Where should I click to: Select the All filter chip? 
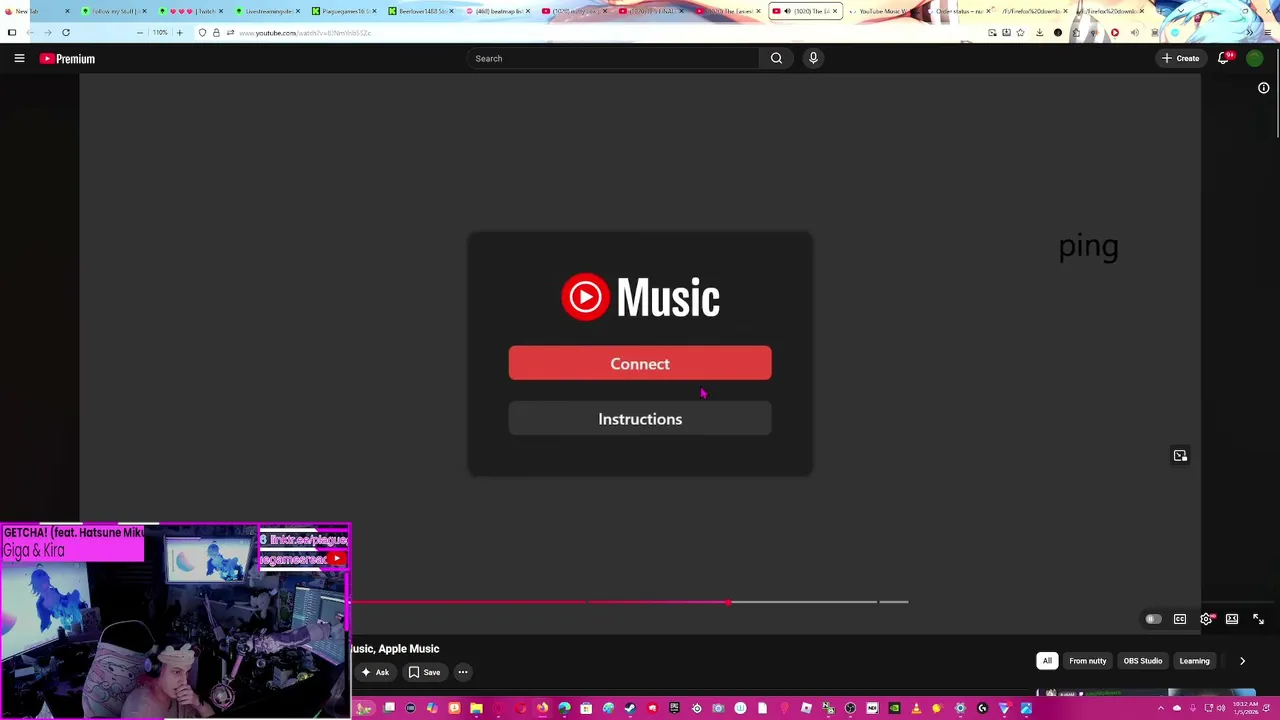(x=1047, y=661)
